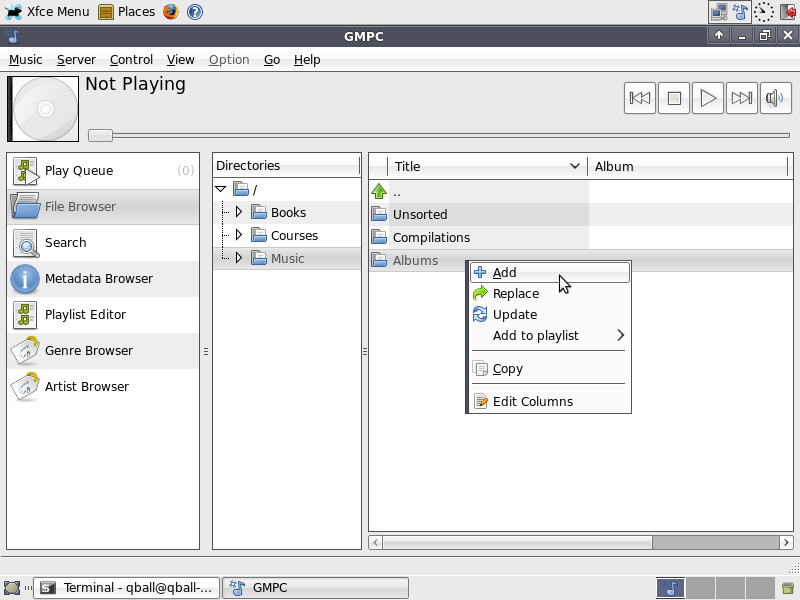Viewport: 800px width, 600px height.
Task: Sort by the Title column header
Action: pyautogui.click(x=487, y=166)
